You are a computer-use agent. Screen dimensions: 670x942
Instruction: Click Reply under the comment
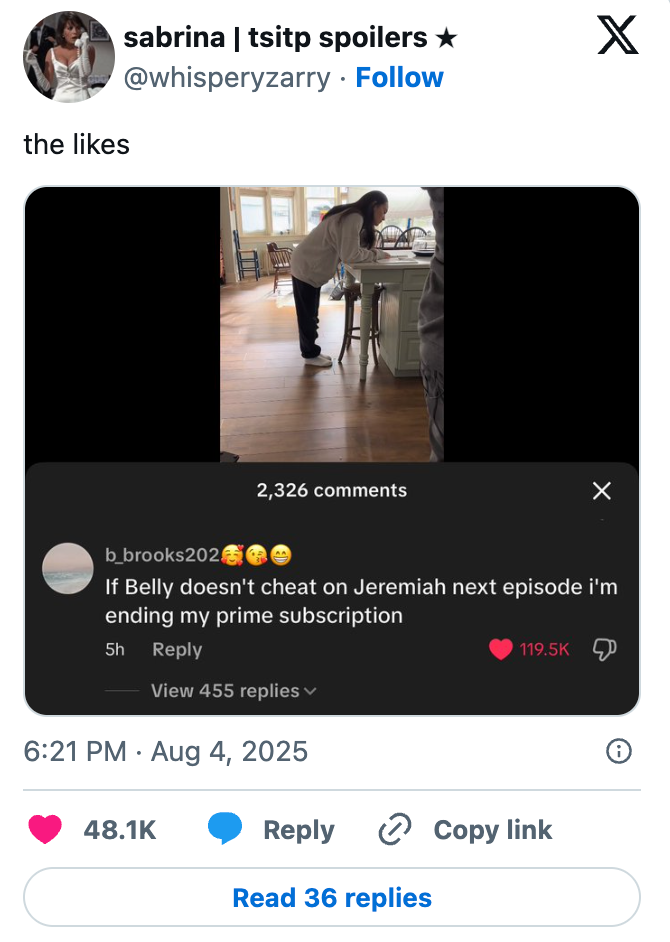coord(177,649)
